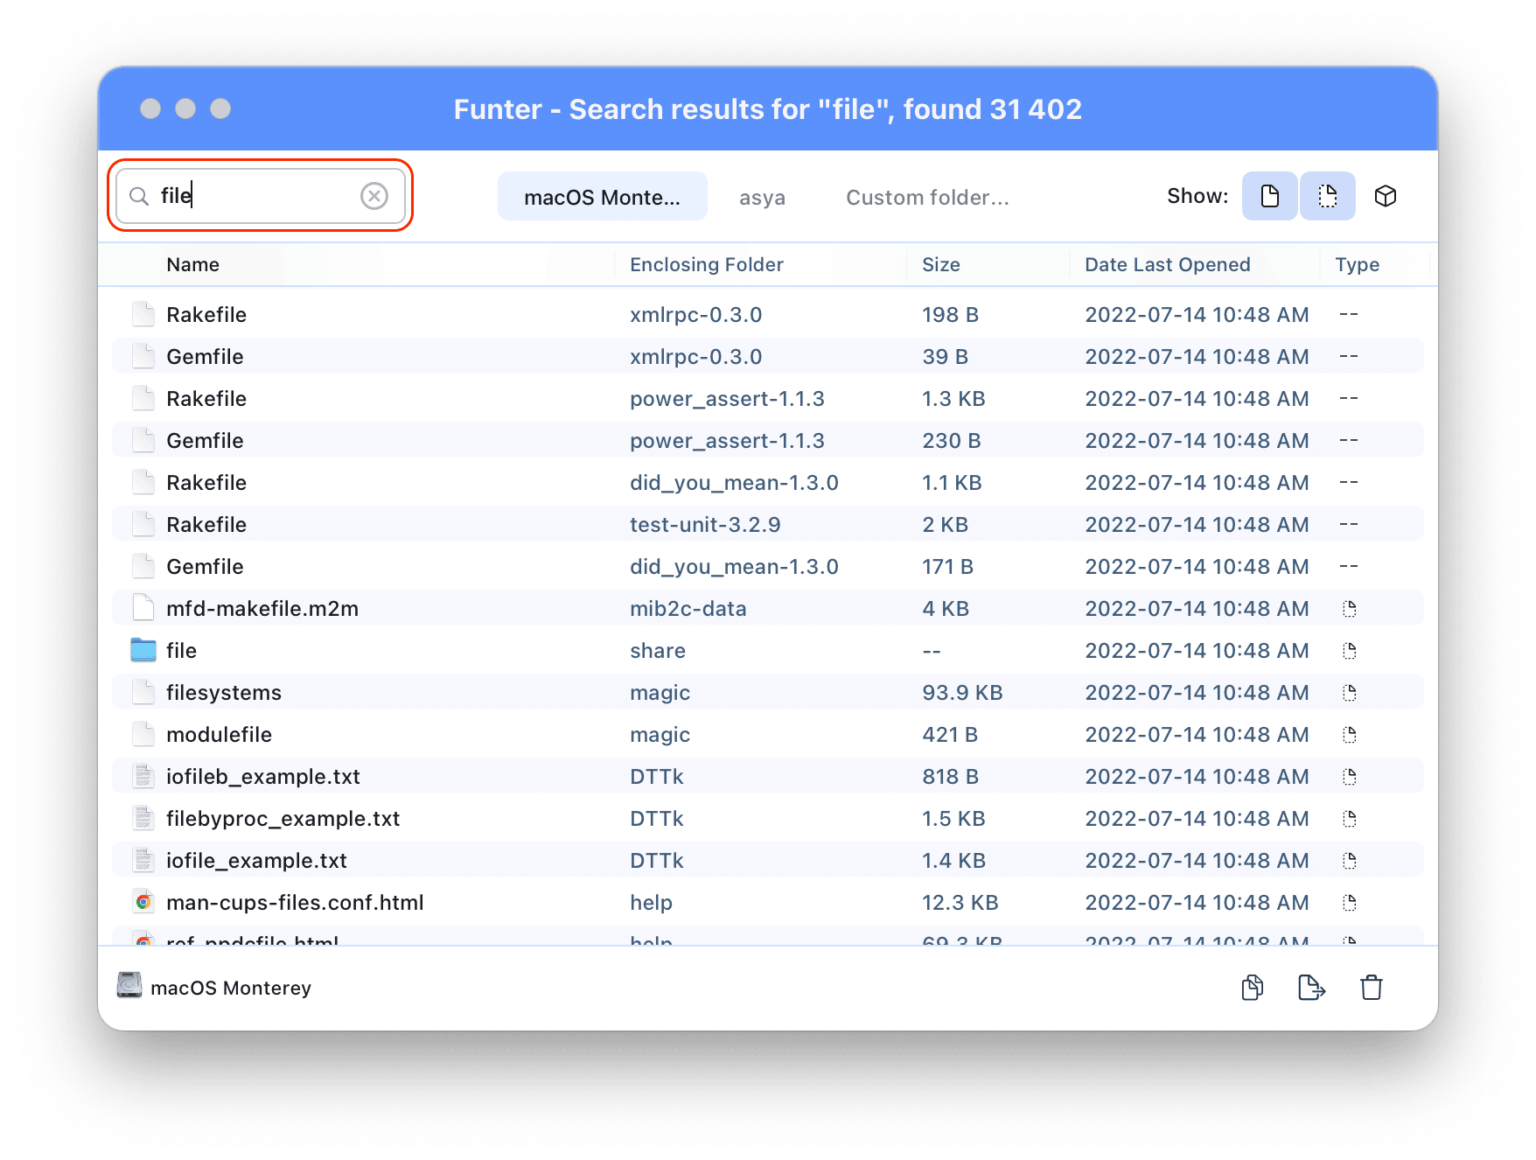Select the "asya" search location tab
Image resolution: width=1536 pixels, height=1160 pixels.
click(762, 197)
